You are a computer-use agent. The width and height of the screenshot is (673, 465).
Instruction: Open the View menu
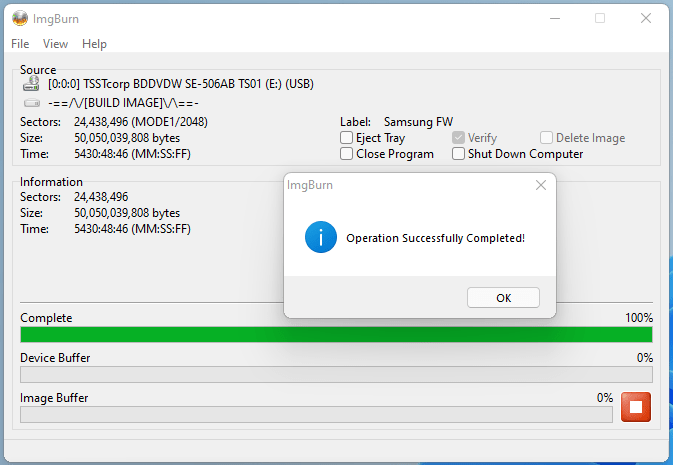tap(56, 44)
